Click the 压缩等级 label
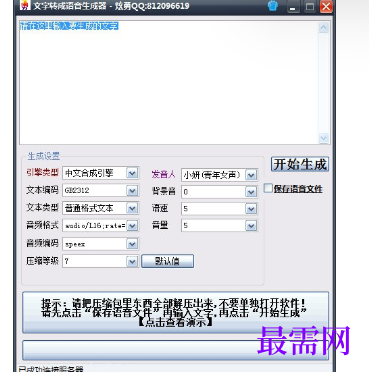 (42, 261)
